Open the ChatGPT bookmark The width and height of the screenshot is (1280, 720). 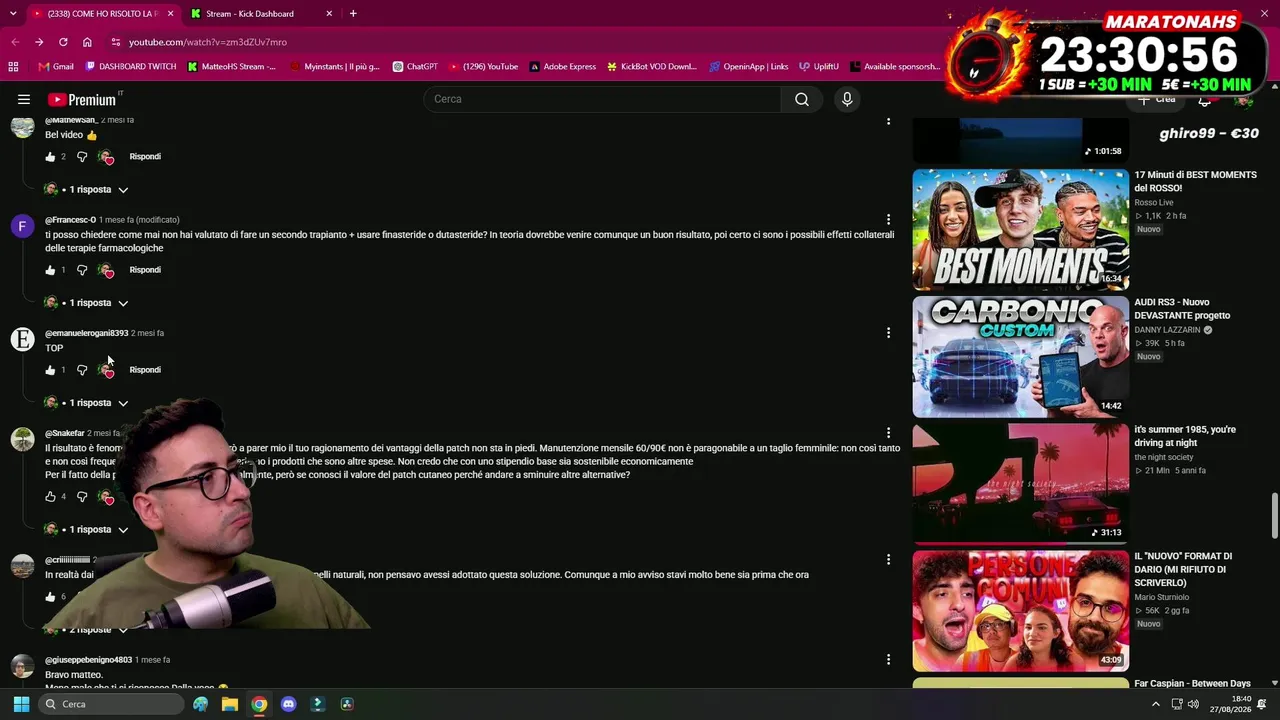(x=415, y=67)
